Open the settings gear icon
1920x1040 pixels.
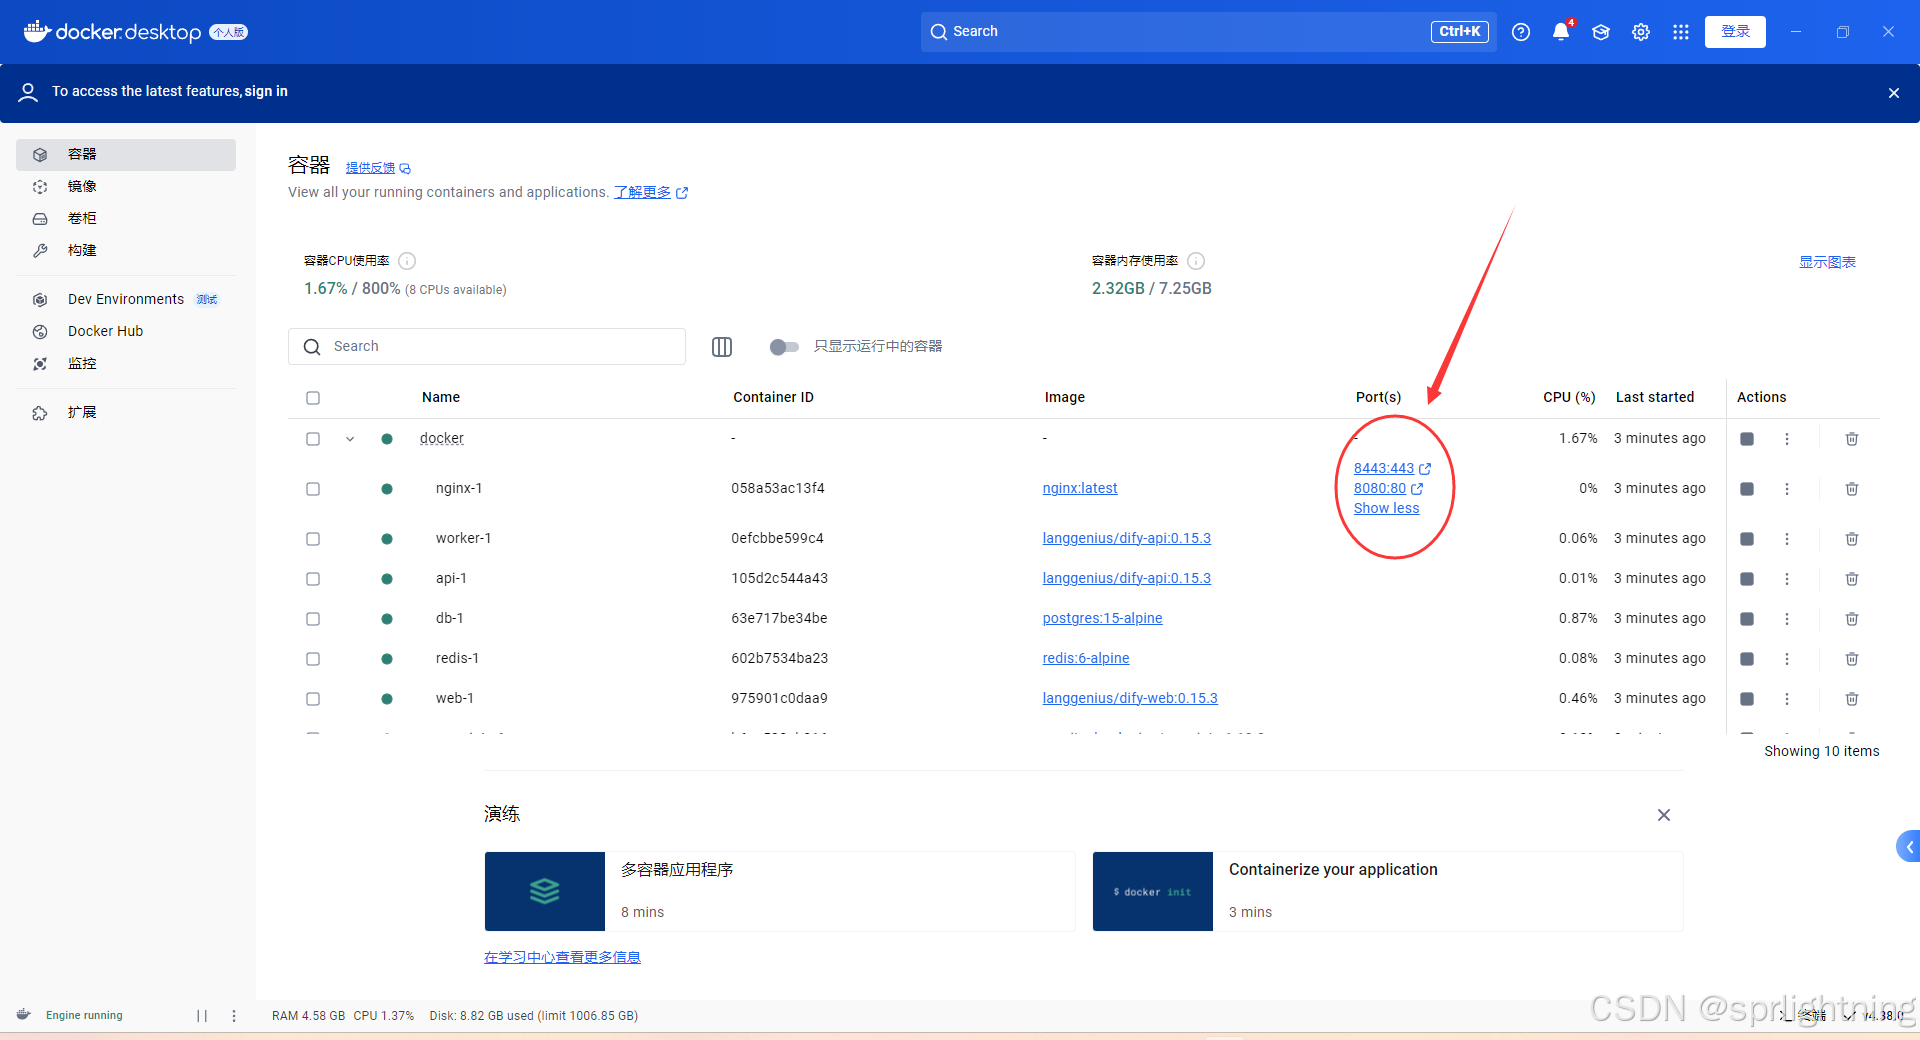click(x=1641, y=32)
